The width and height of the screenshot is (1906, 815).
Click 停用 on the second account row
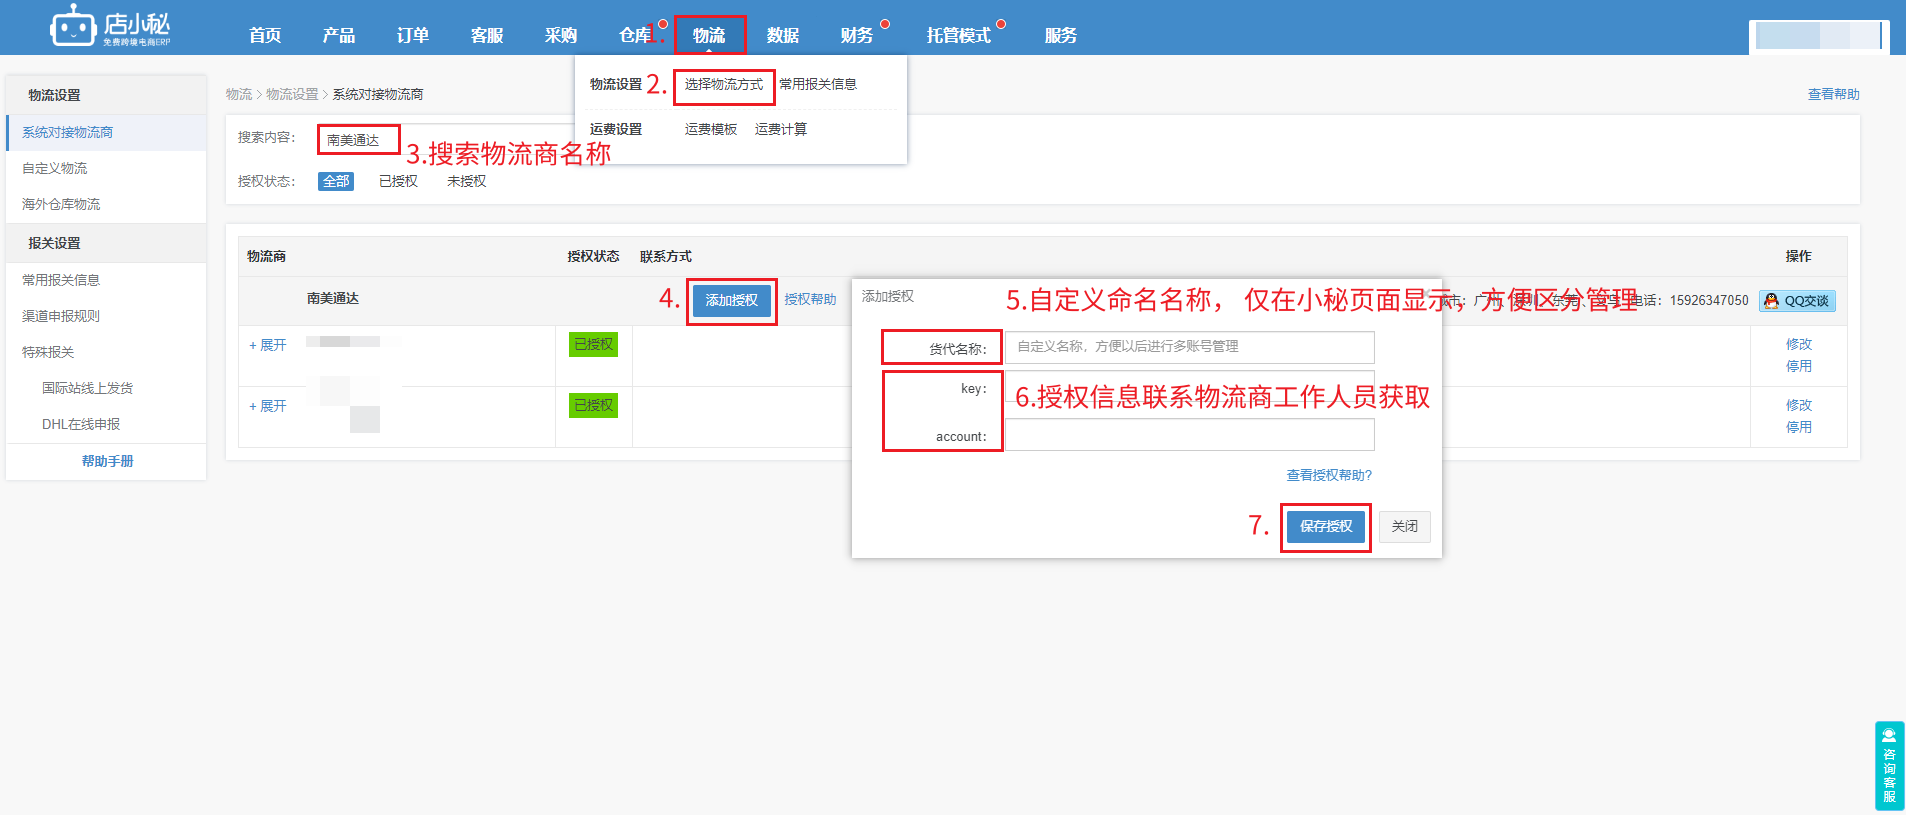1799,427
